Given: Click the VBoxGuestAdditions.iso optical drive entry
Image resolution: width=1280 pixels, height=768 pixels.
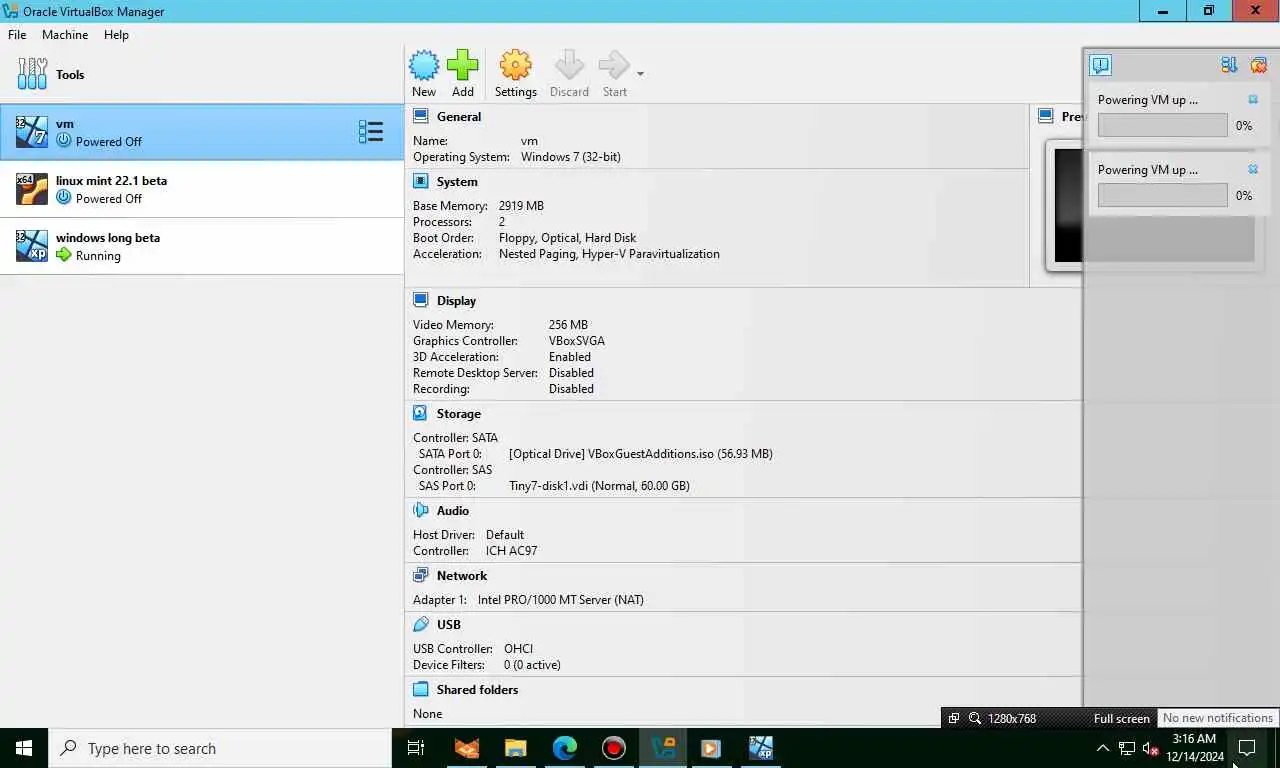Looking at the screenshot, I should 640,454.
